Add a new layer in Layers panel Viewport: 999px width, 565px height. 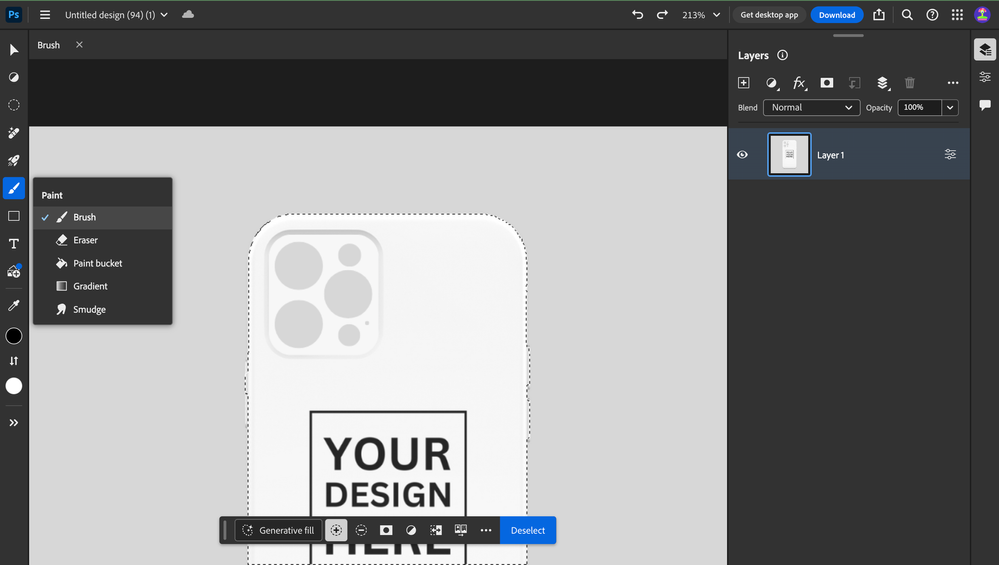(743, 83)
